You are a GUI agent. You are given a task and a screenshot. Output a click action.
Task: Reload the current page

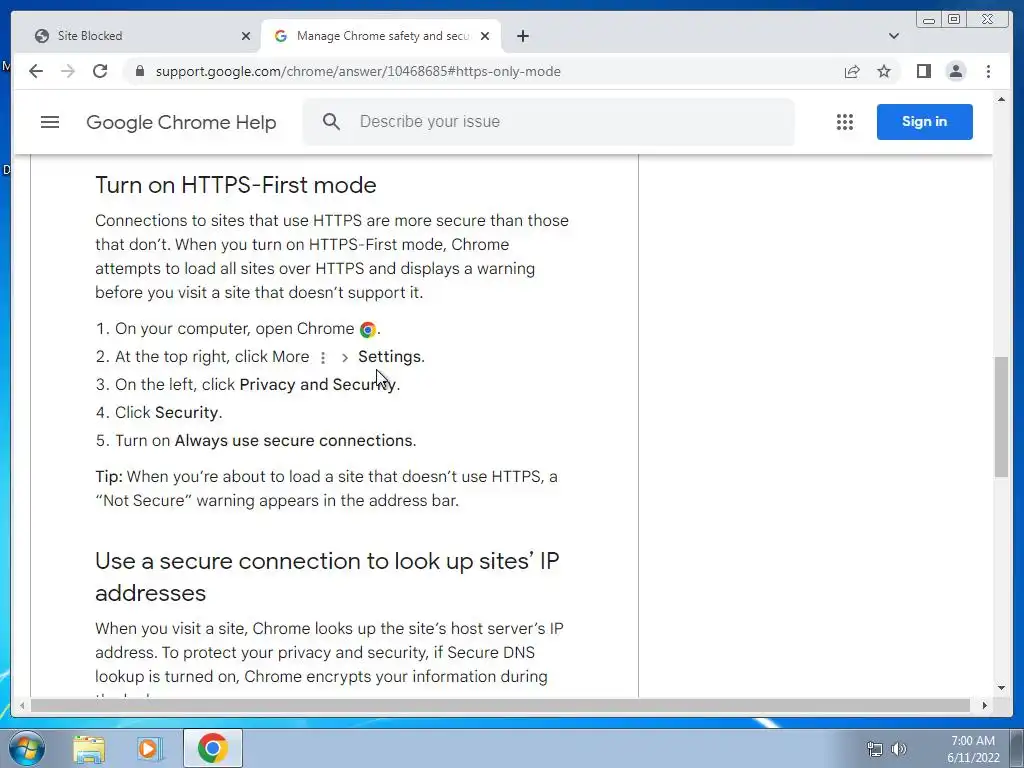pyautogui.click(x=100, y=71)
